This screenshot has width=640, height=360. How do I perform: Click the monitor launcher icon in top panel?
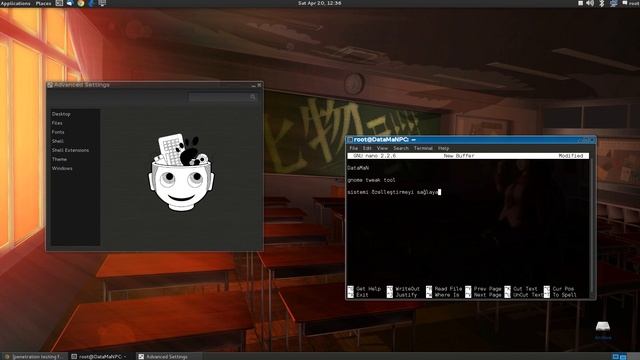click(102, 3)
